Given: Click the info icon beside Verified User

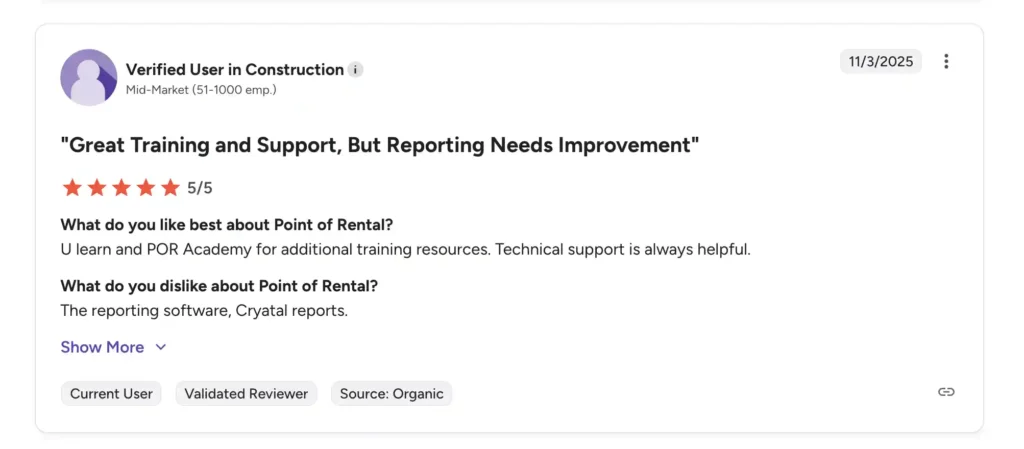Looking at the screenshot, I should click(x=356, y=70).
